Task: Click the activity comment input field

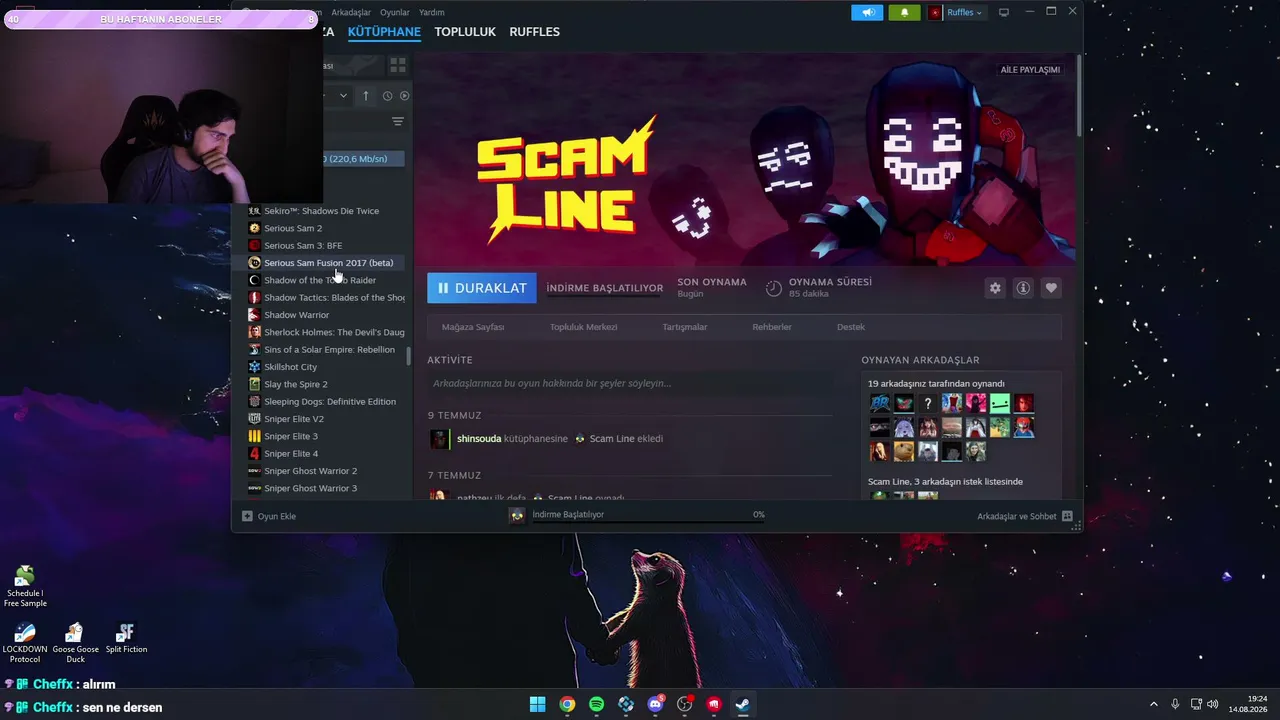Action: (x=630, y=383)
